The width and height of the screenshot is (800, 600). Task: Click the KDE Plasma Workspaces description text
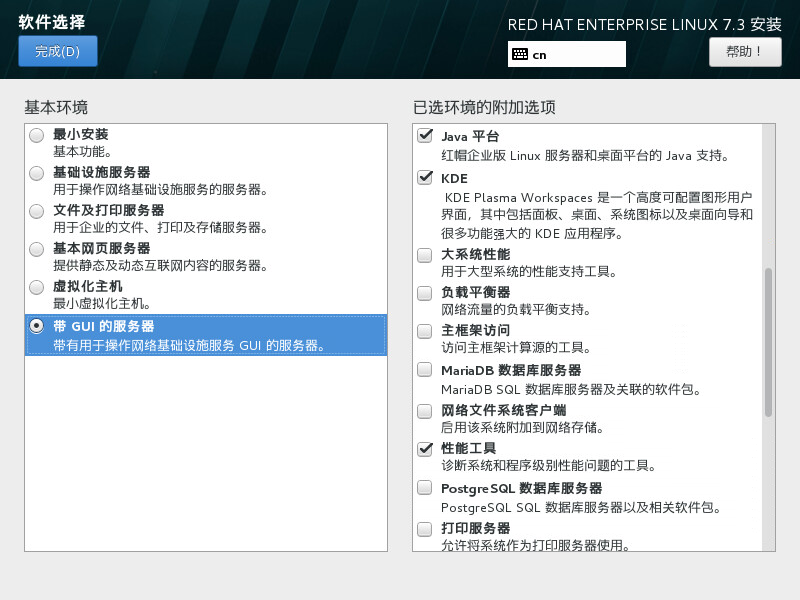point(597,215)
